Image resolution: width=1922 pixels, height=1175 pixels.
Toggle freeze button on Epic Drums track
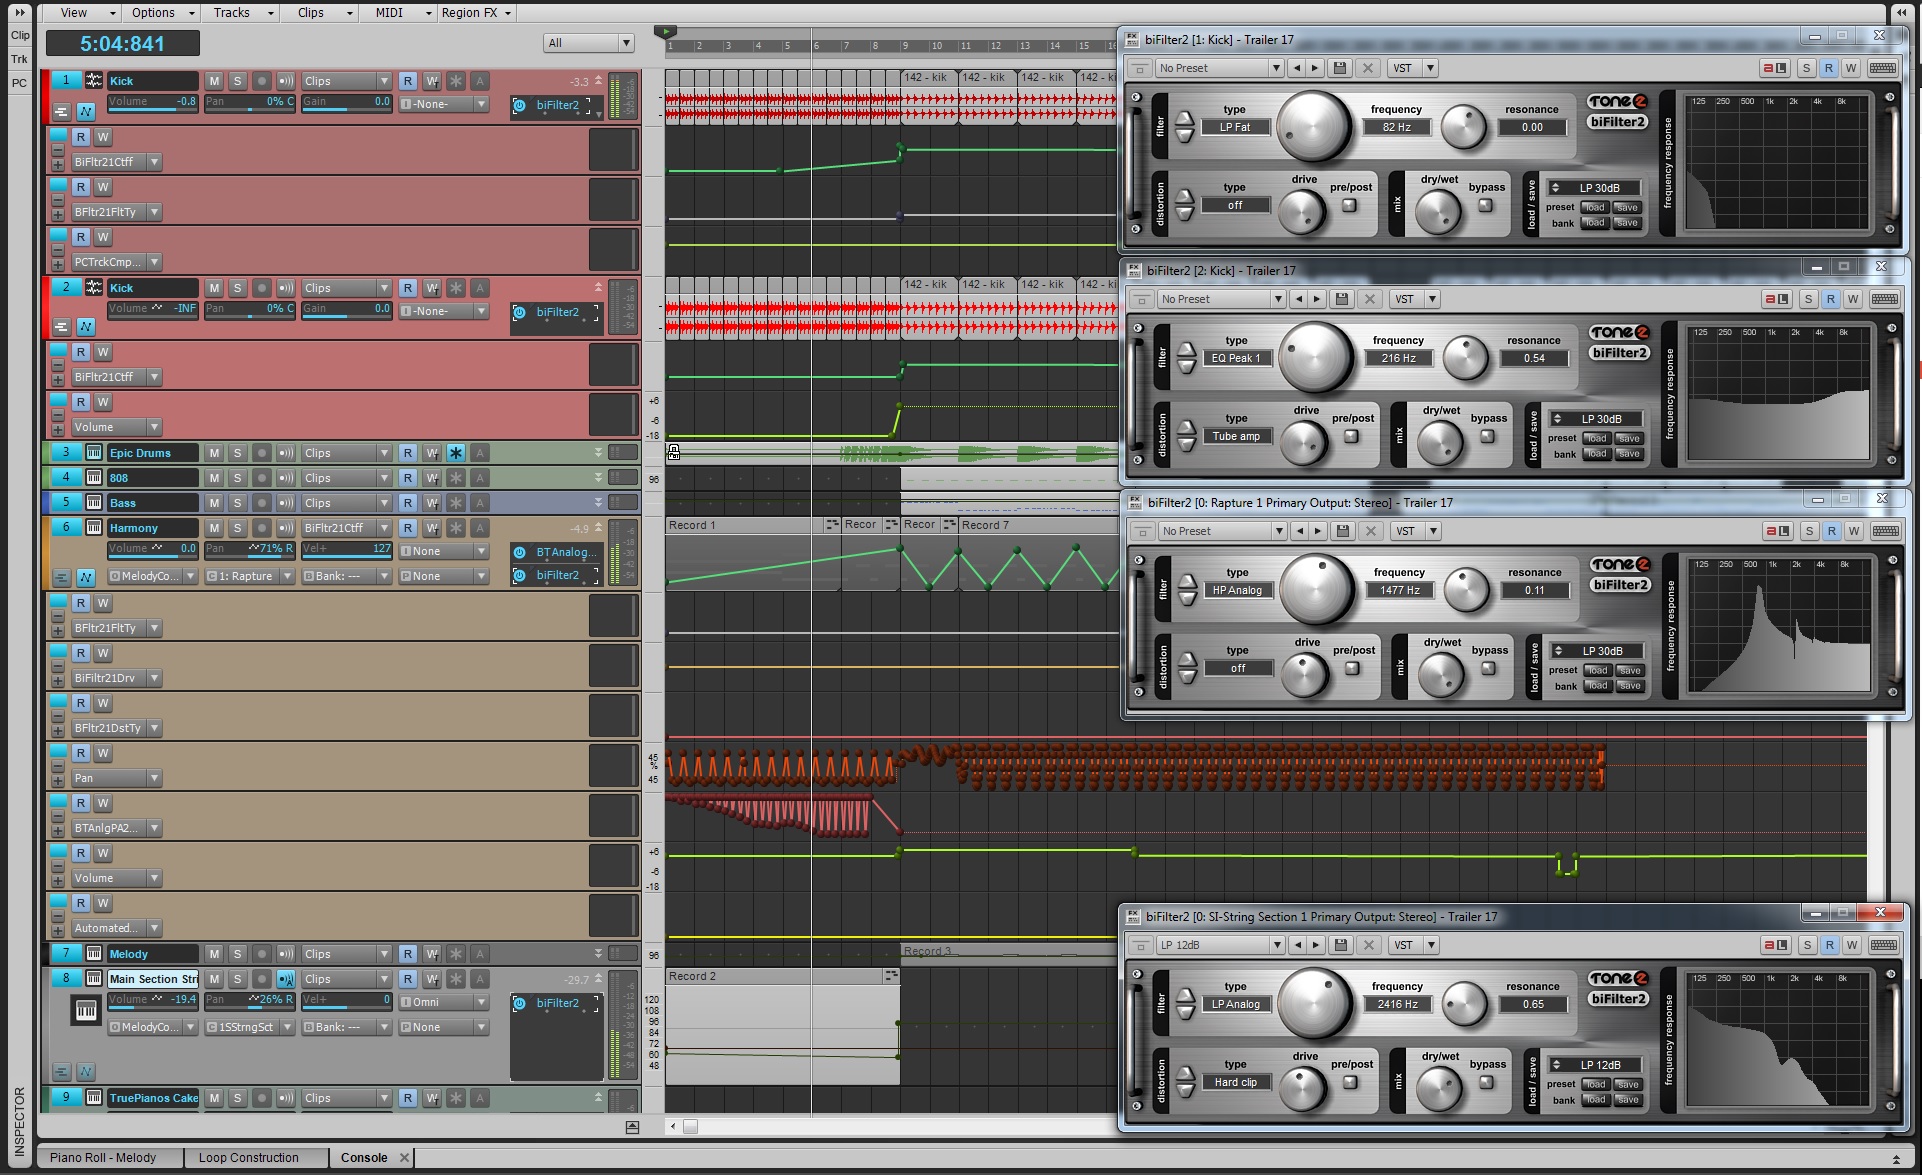456,453
